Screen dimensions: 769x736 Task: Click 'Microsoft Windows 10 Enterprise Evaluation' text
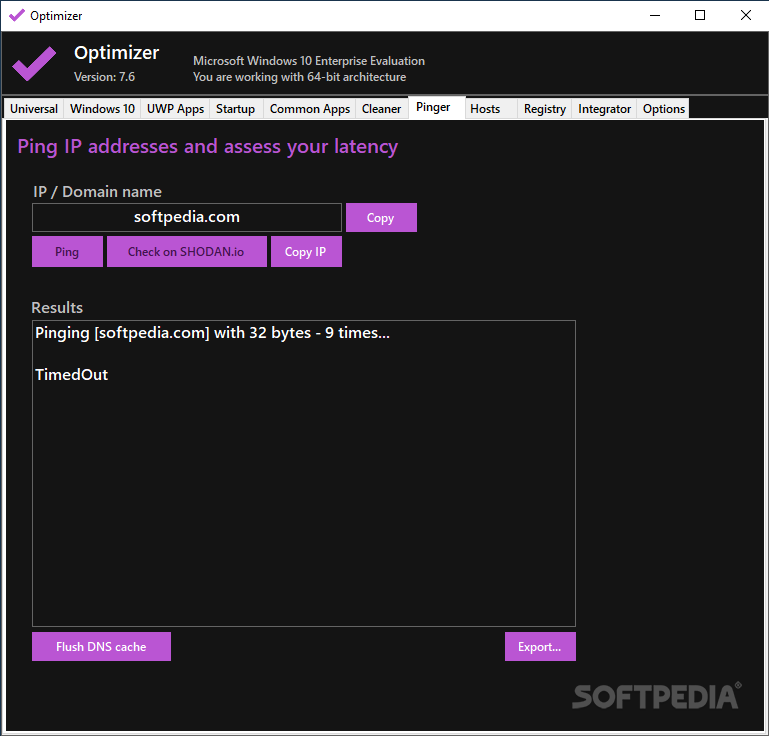(x=309, y=61)
